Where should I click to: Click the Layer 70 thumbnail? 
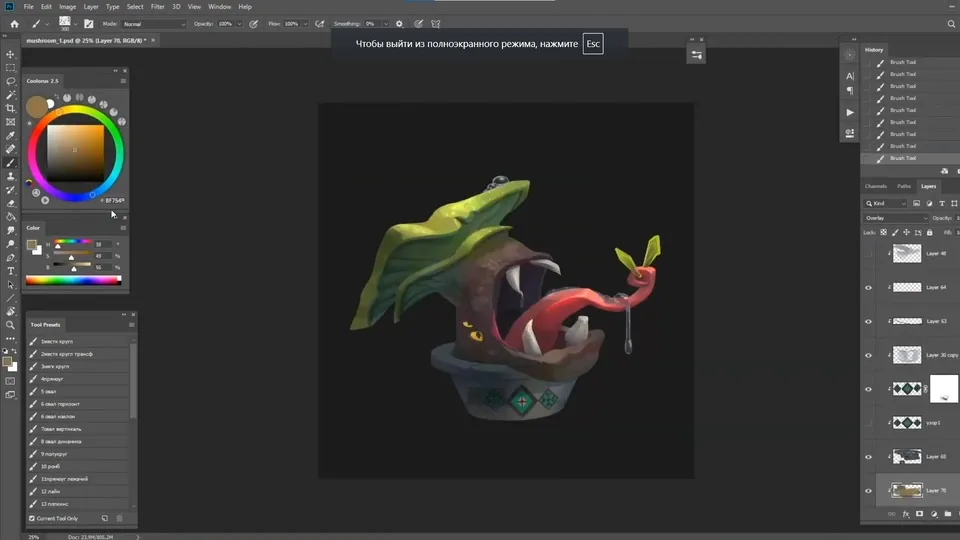point(907,490)
